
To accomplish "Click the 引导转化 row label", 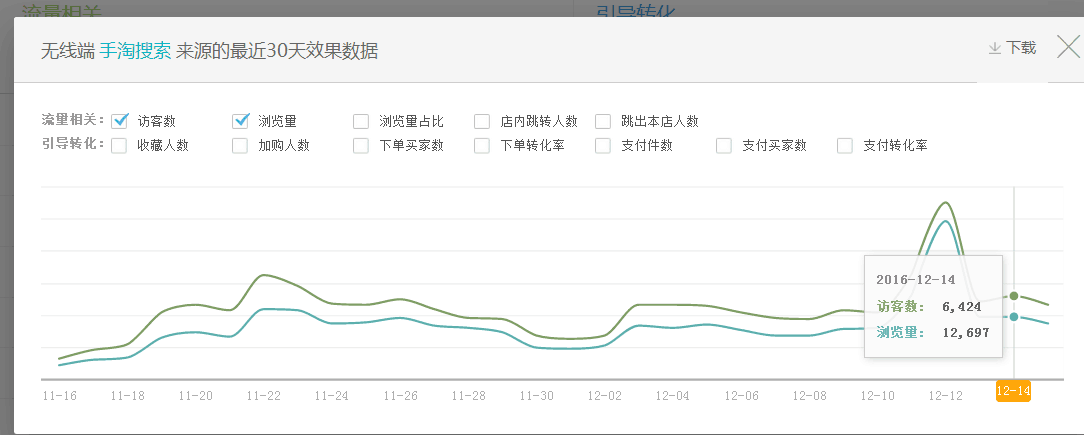I will (x=73, y=144).
